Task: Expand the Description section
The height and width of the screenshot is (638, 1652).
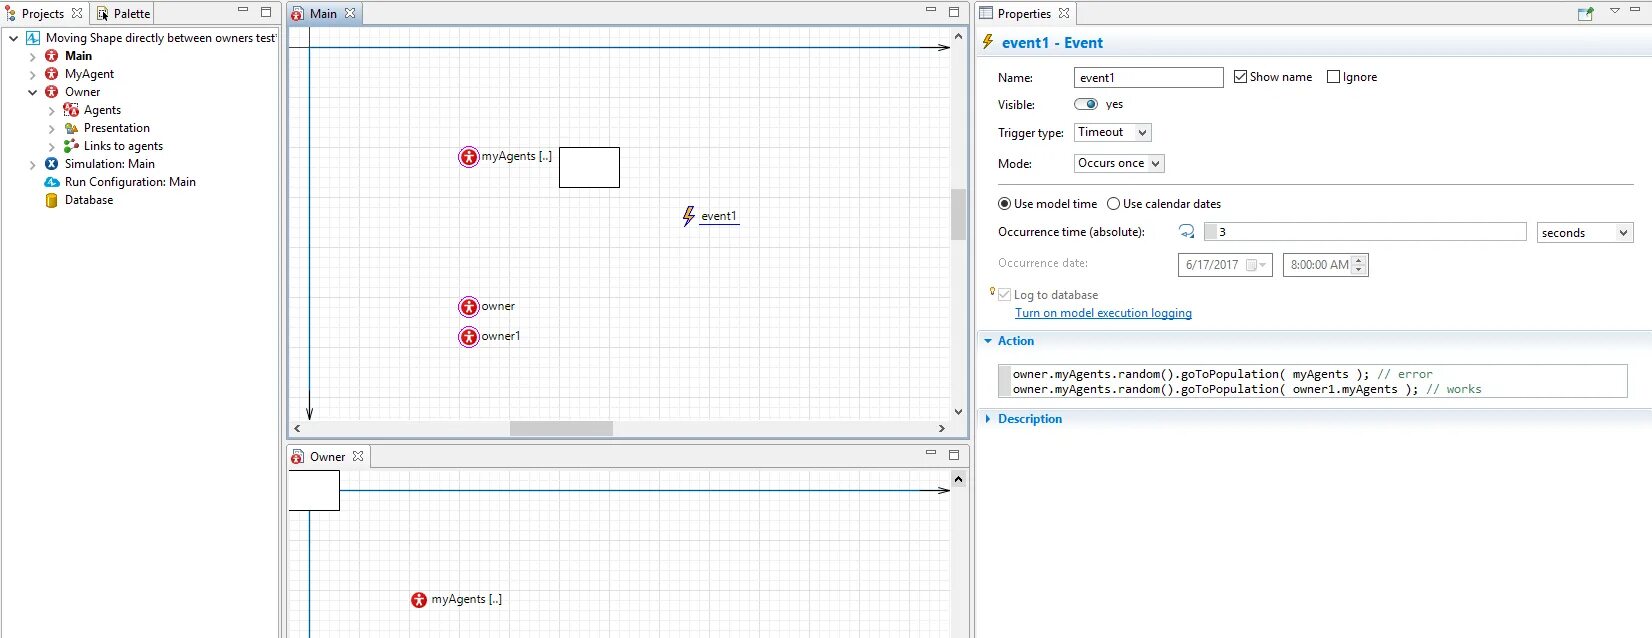Action: [x=988, y=419]
